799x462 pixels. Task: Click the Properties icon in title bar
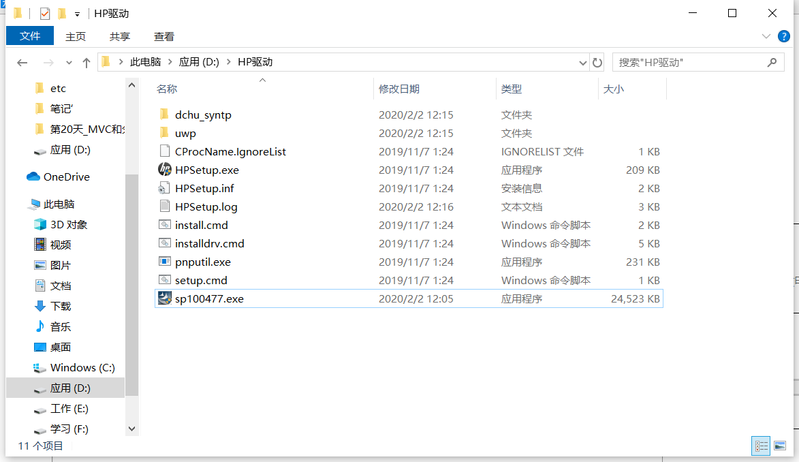(x=44, y=14)
